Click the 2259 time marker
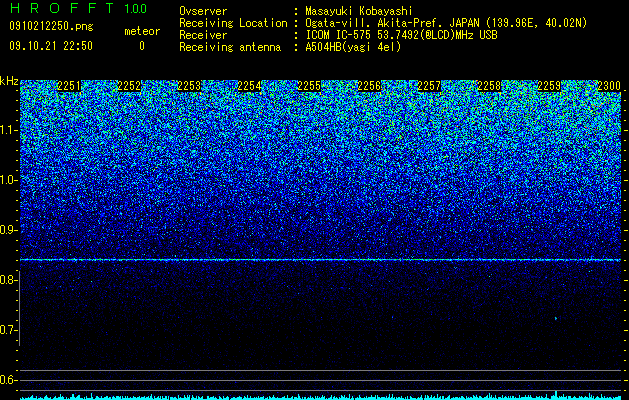This screenshot has width=629, height=400. pyautogui.click(x=549, y=86)
